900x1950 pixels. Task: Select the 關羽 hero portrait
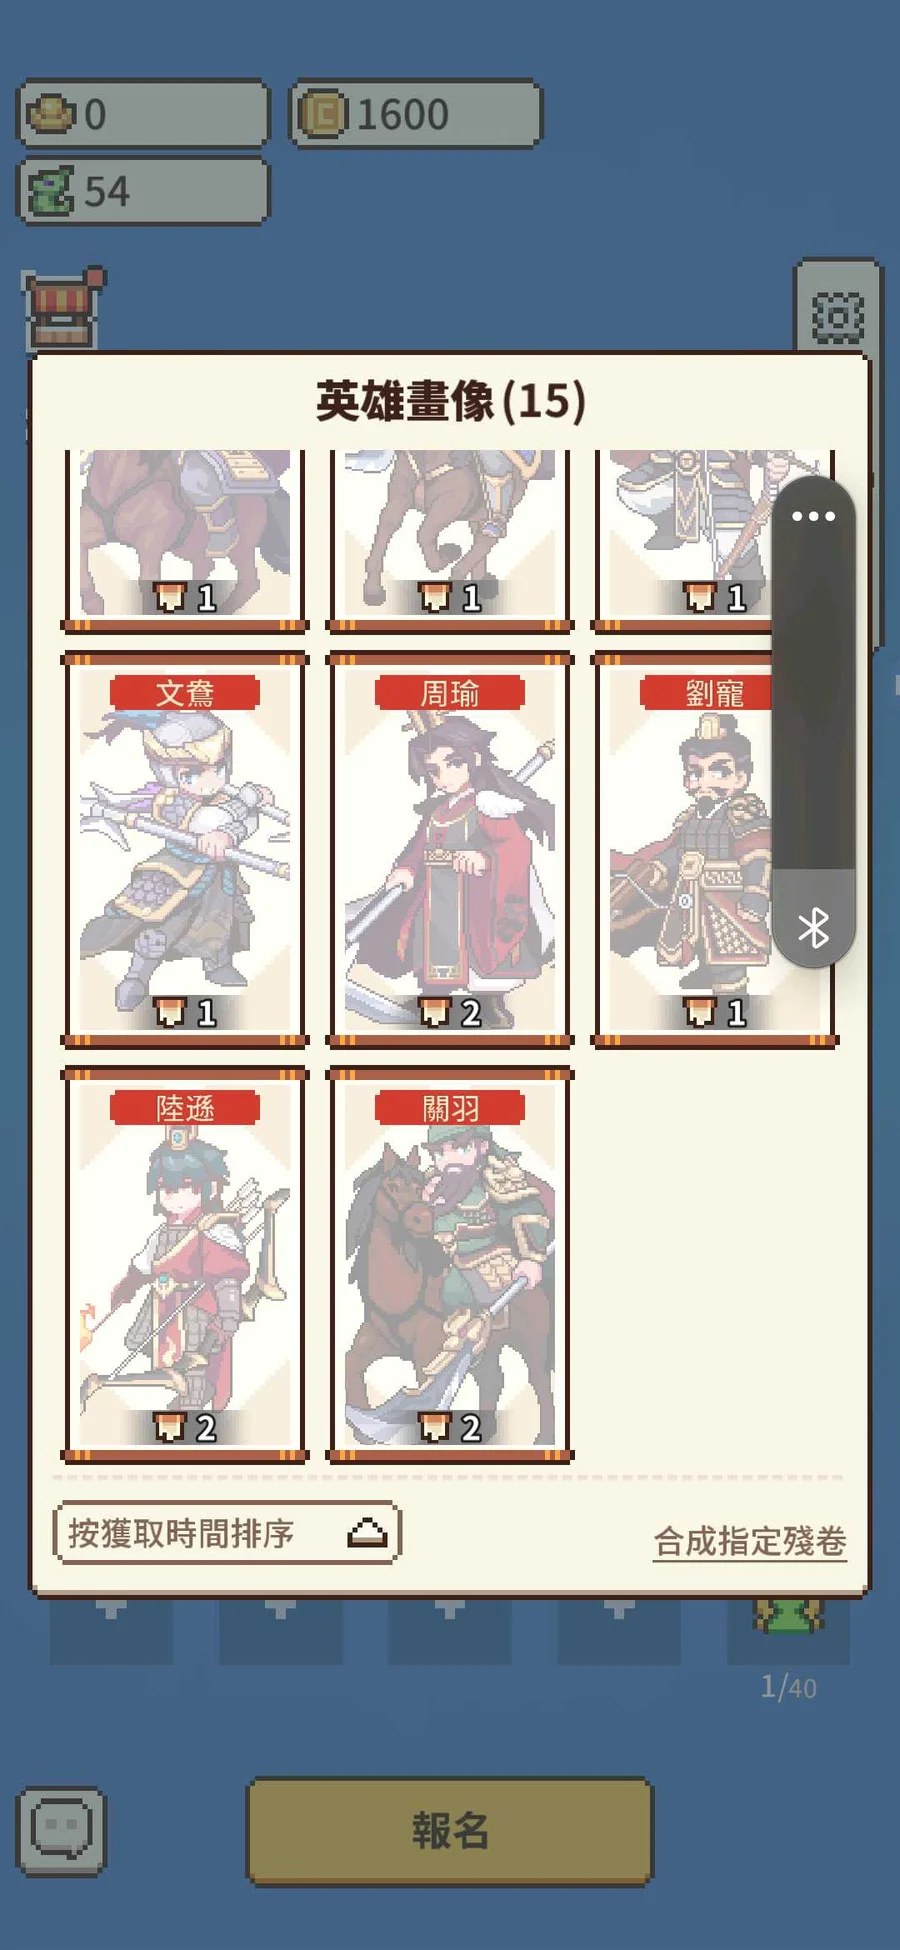click(x=450, y=1265)
